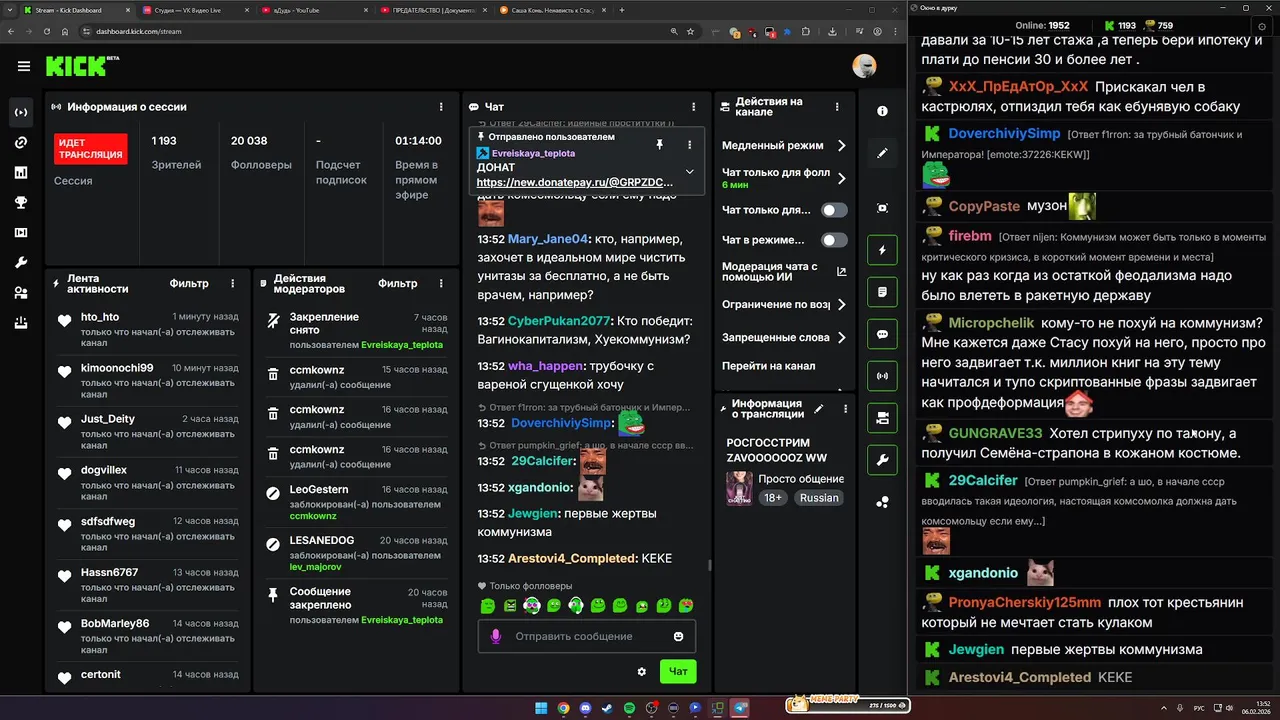Screen dimensions: 1280x720
Task: Open the donatepay link in pinned message
Action: (x=575, y=183)
